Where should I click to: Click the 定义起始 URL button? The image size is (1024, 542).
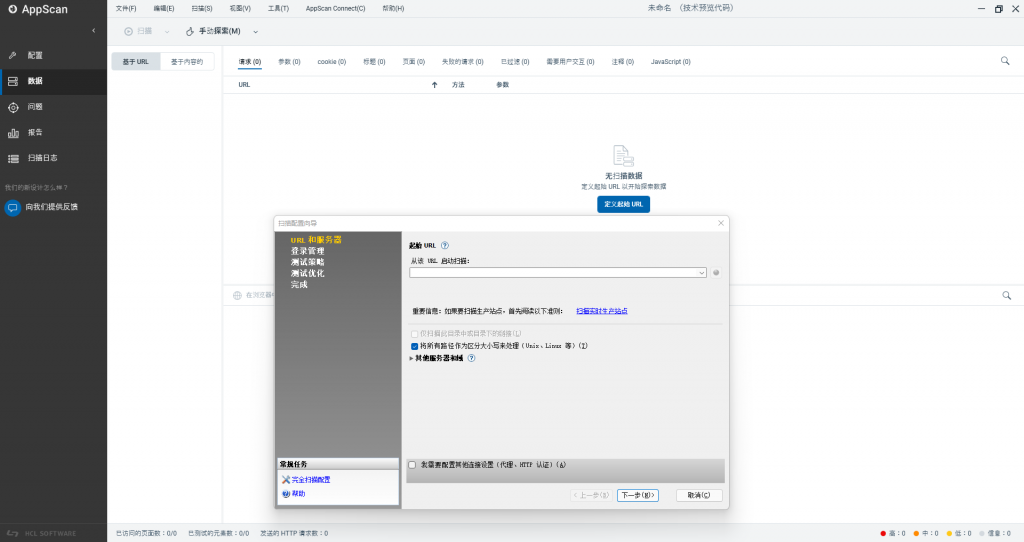[623, 204]
